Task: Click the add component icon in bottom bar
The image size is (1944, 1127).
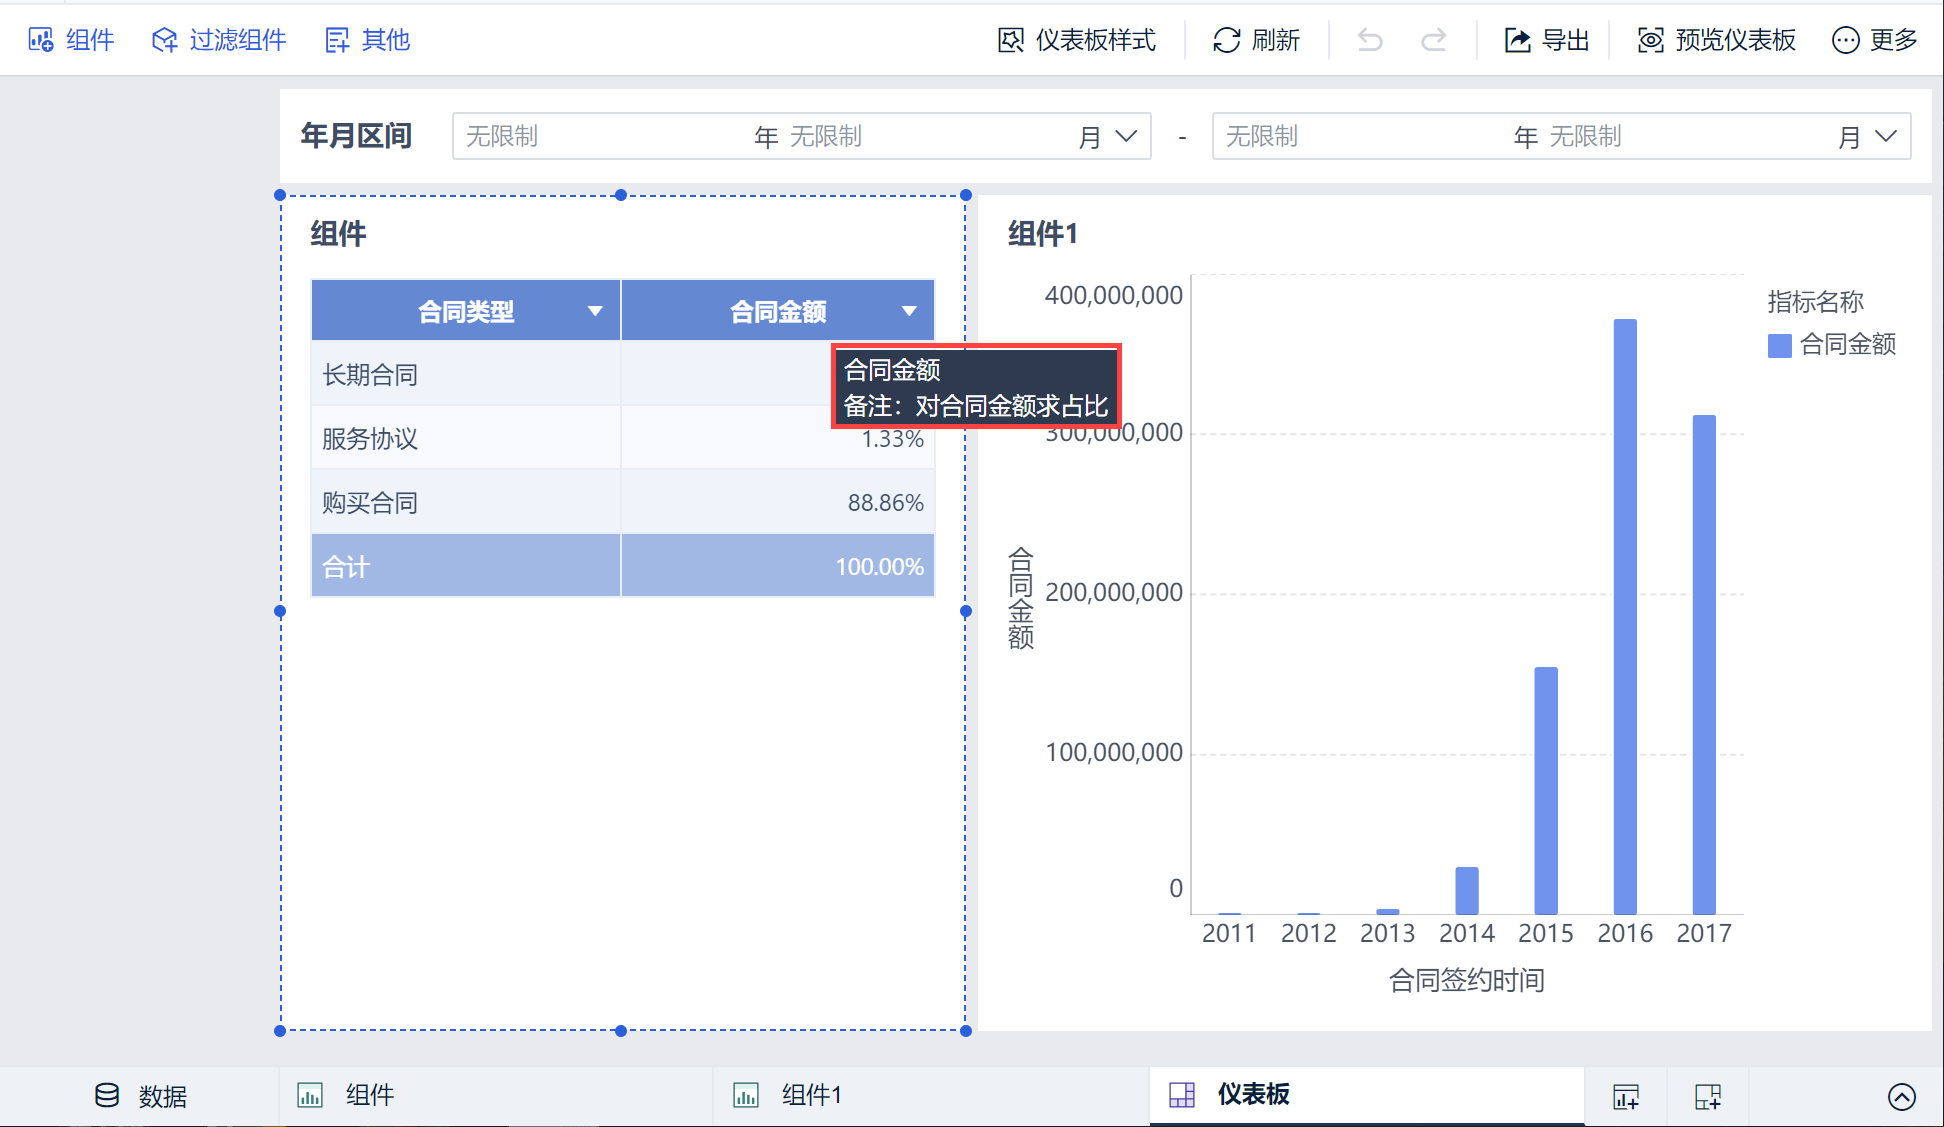Action: [x=1626, y=1097]
